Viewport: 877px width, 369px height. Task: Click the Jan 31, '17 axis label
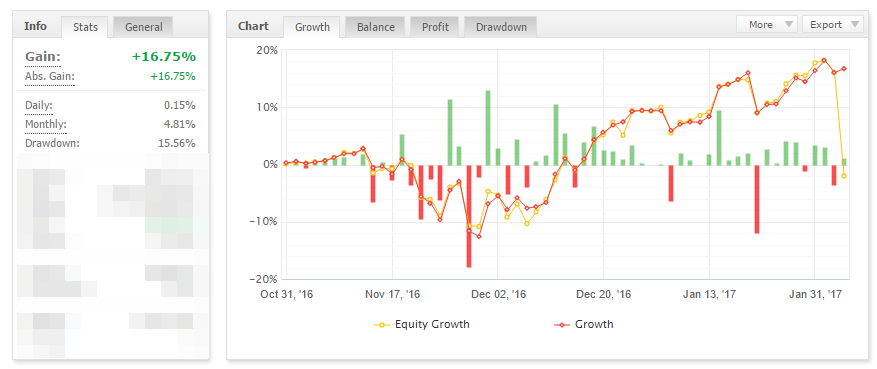pyautogui.click(x=815, y=295)
